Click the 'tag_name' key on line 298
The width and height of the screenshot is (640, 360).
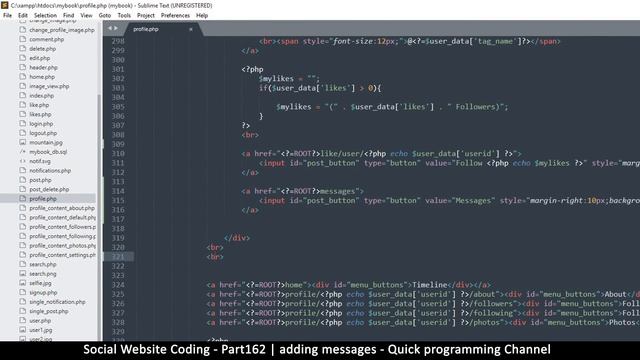[x=496, y=41]
